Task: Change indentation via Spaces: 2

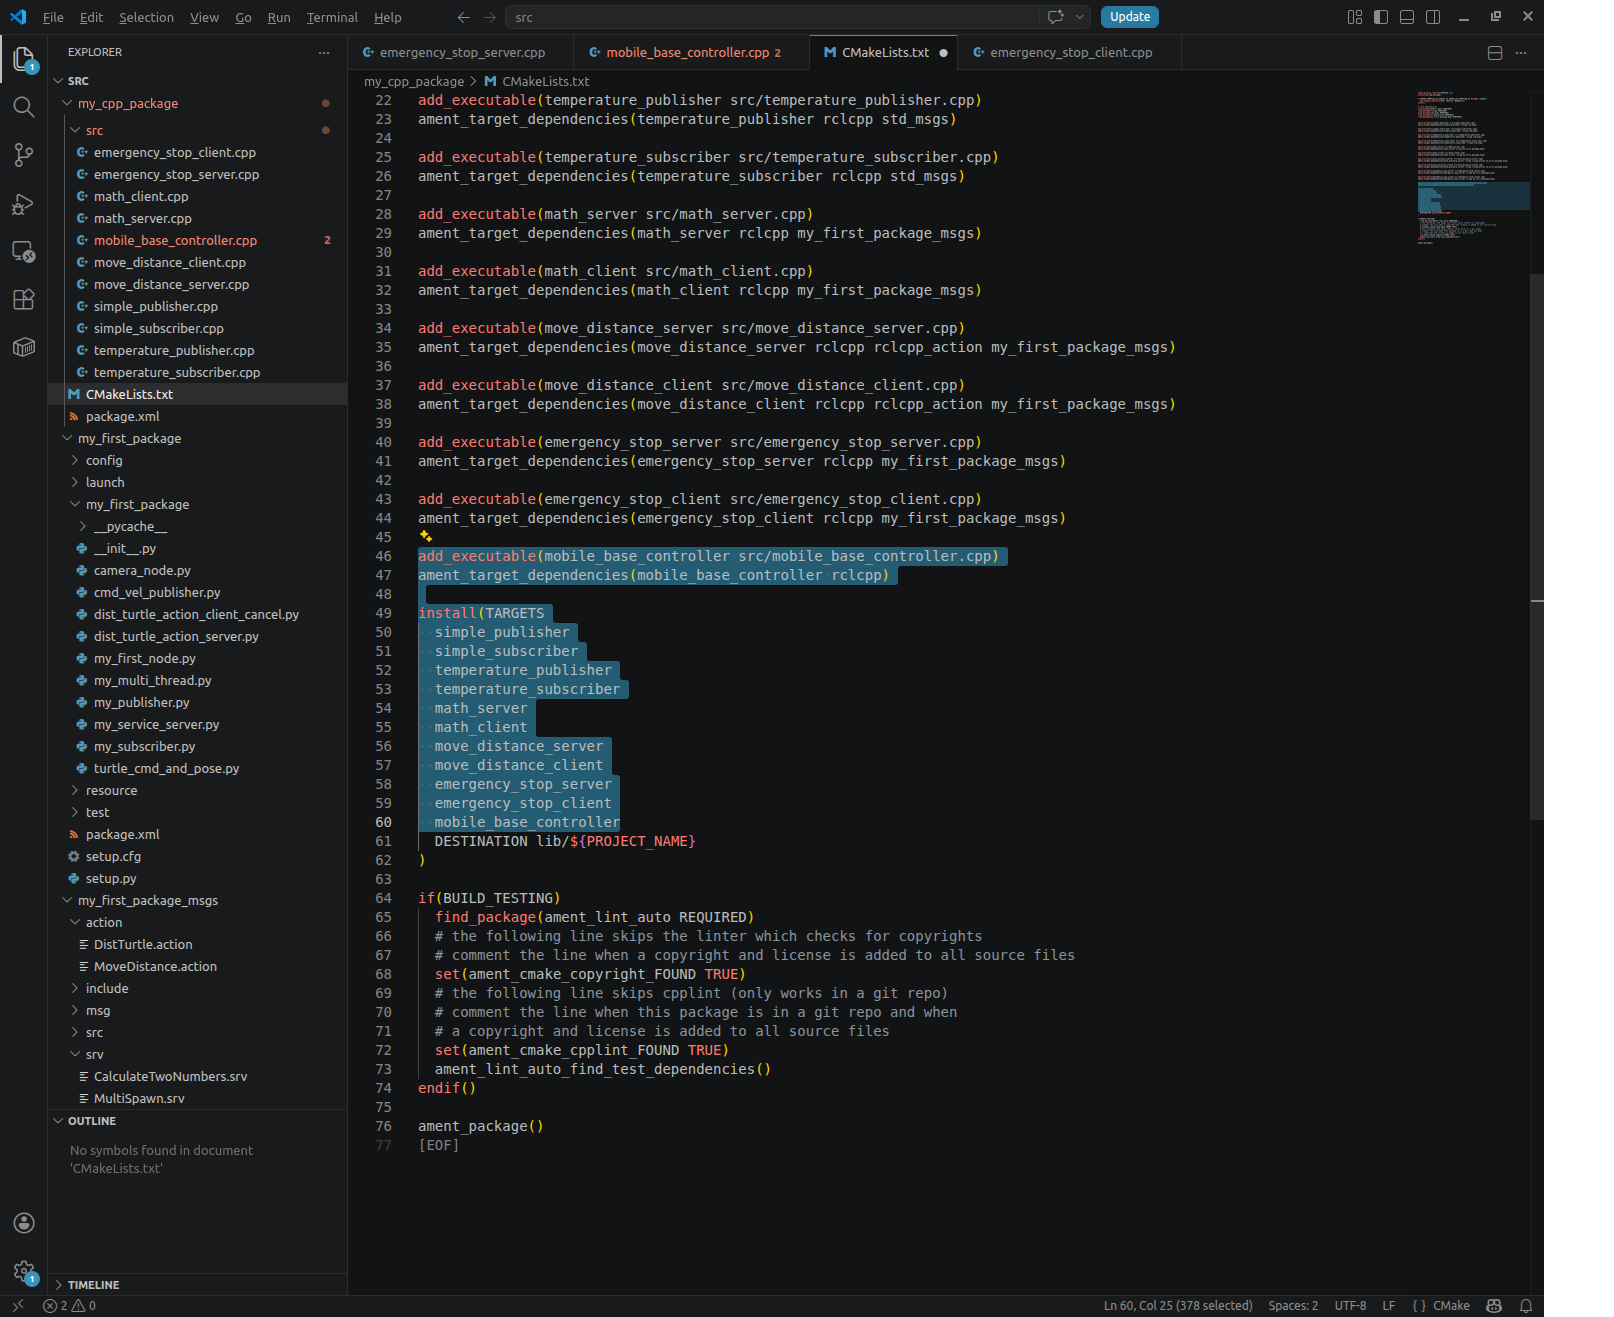Action: click(x=1293, y=1305)
